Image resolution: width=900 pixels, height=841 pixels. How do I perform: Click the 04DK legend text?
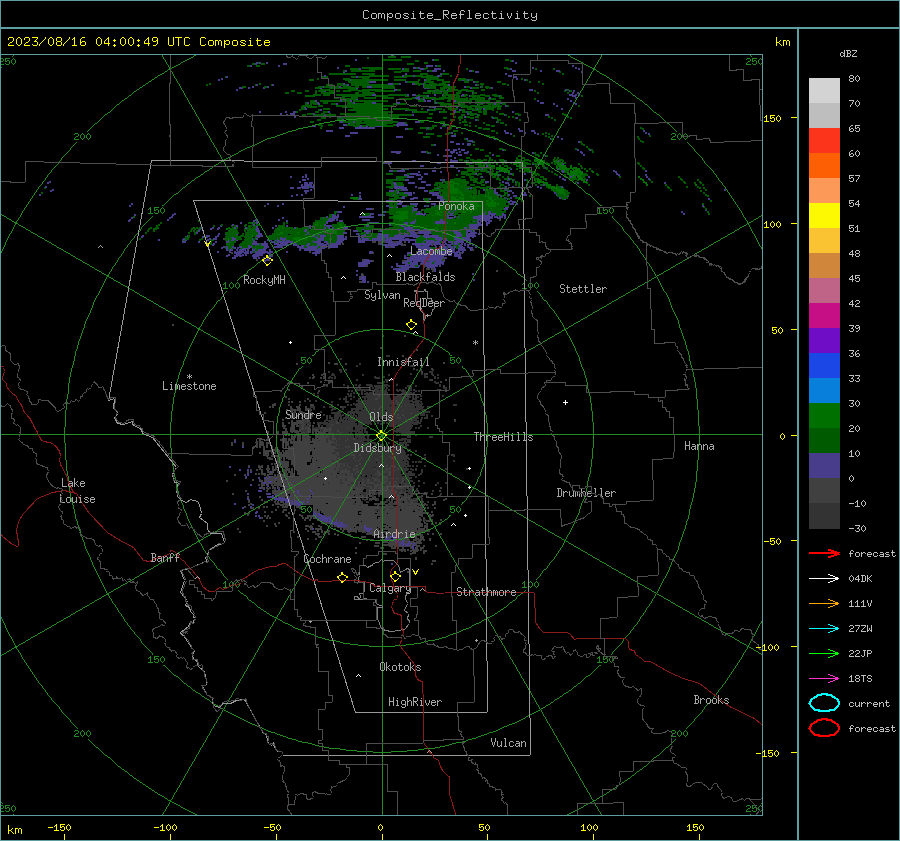click(x=860, y=578)
